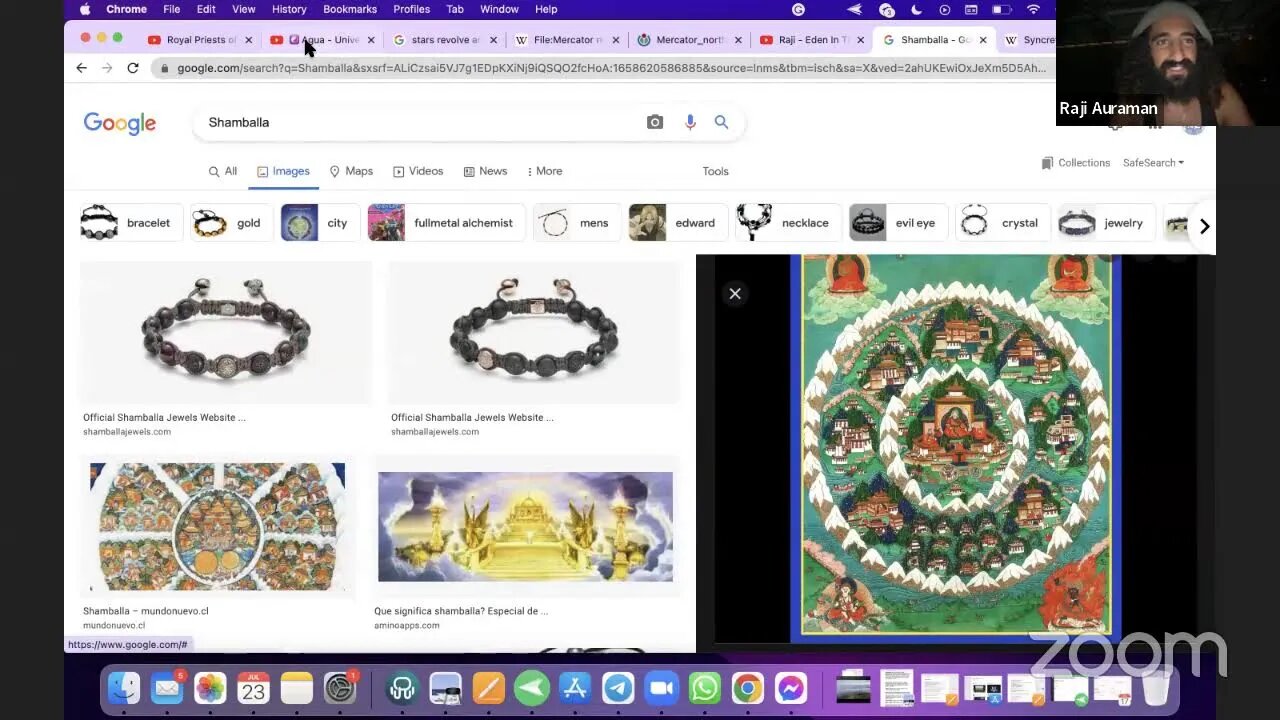The image size is (1280, 720).
Task: Go back to the previous page
Action: click(x=82, y=68)
